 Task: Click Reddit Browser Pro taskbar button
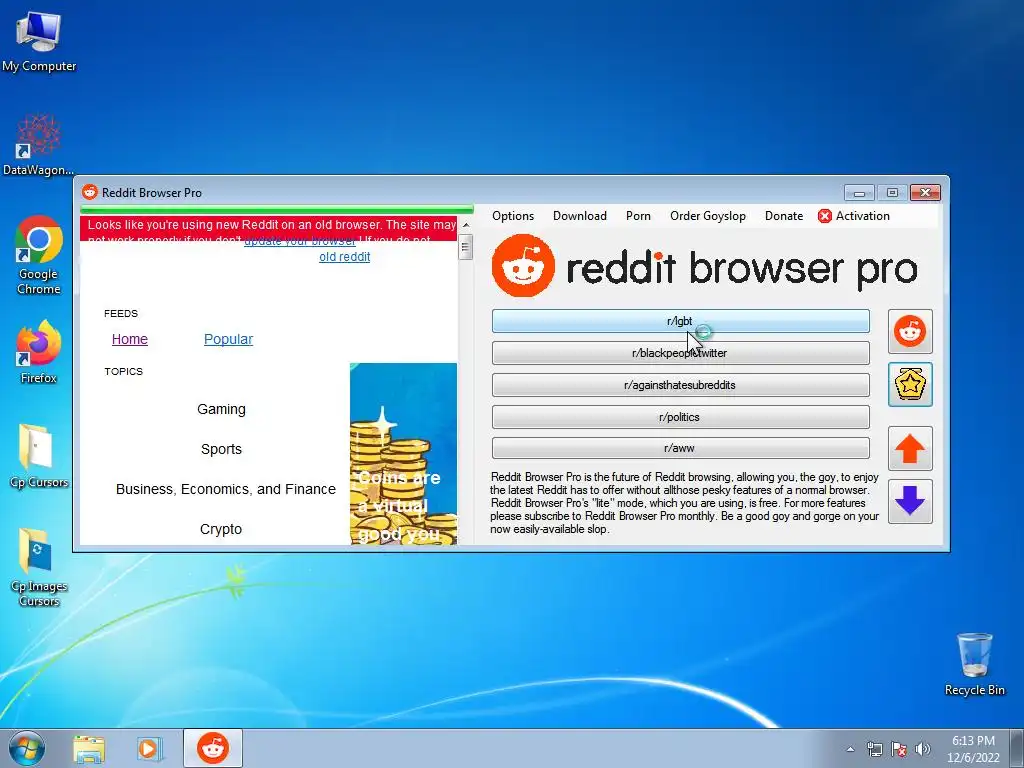[213, 748]
